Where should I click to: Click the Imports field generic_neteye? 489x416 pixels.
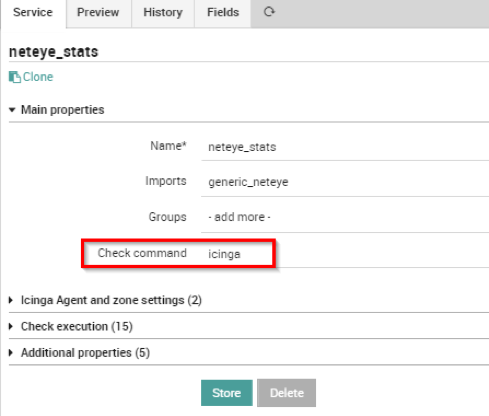[345, 182]
